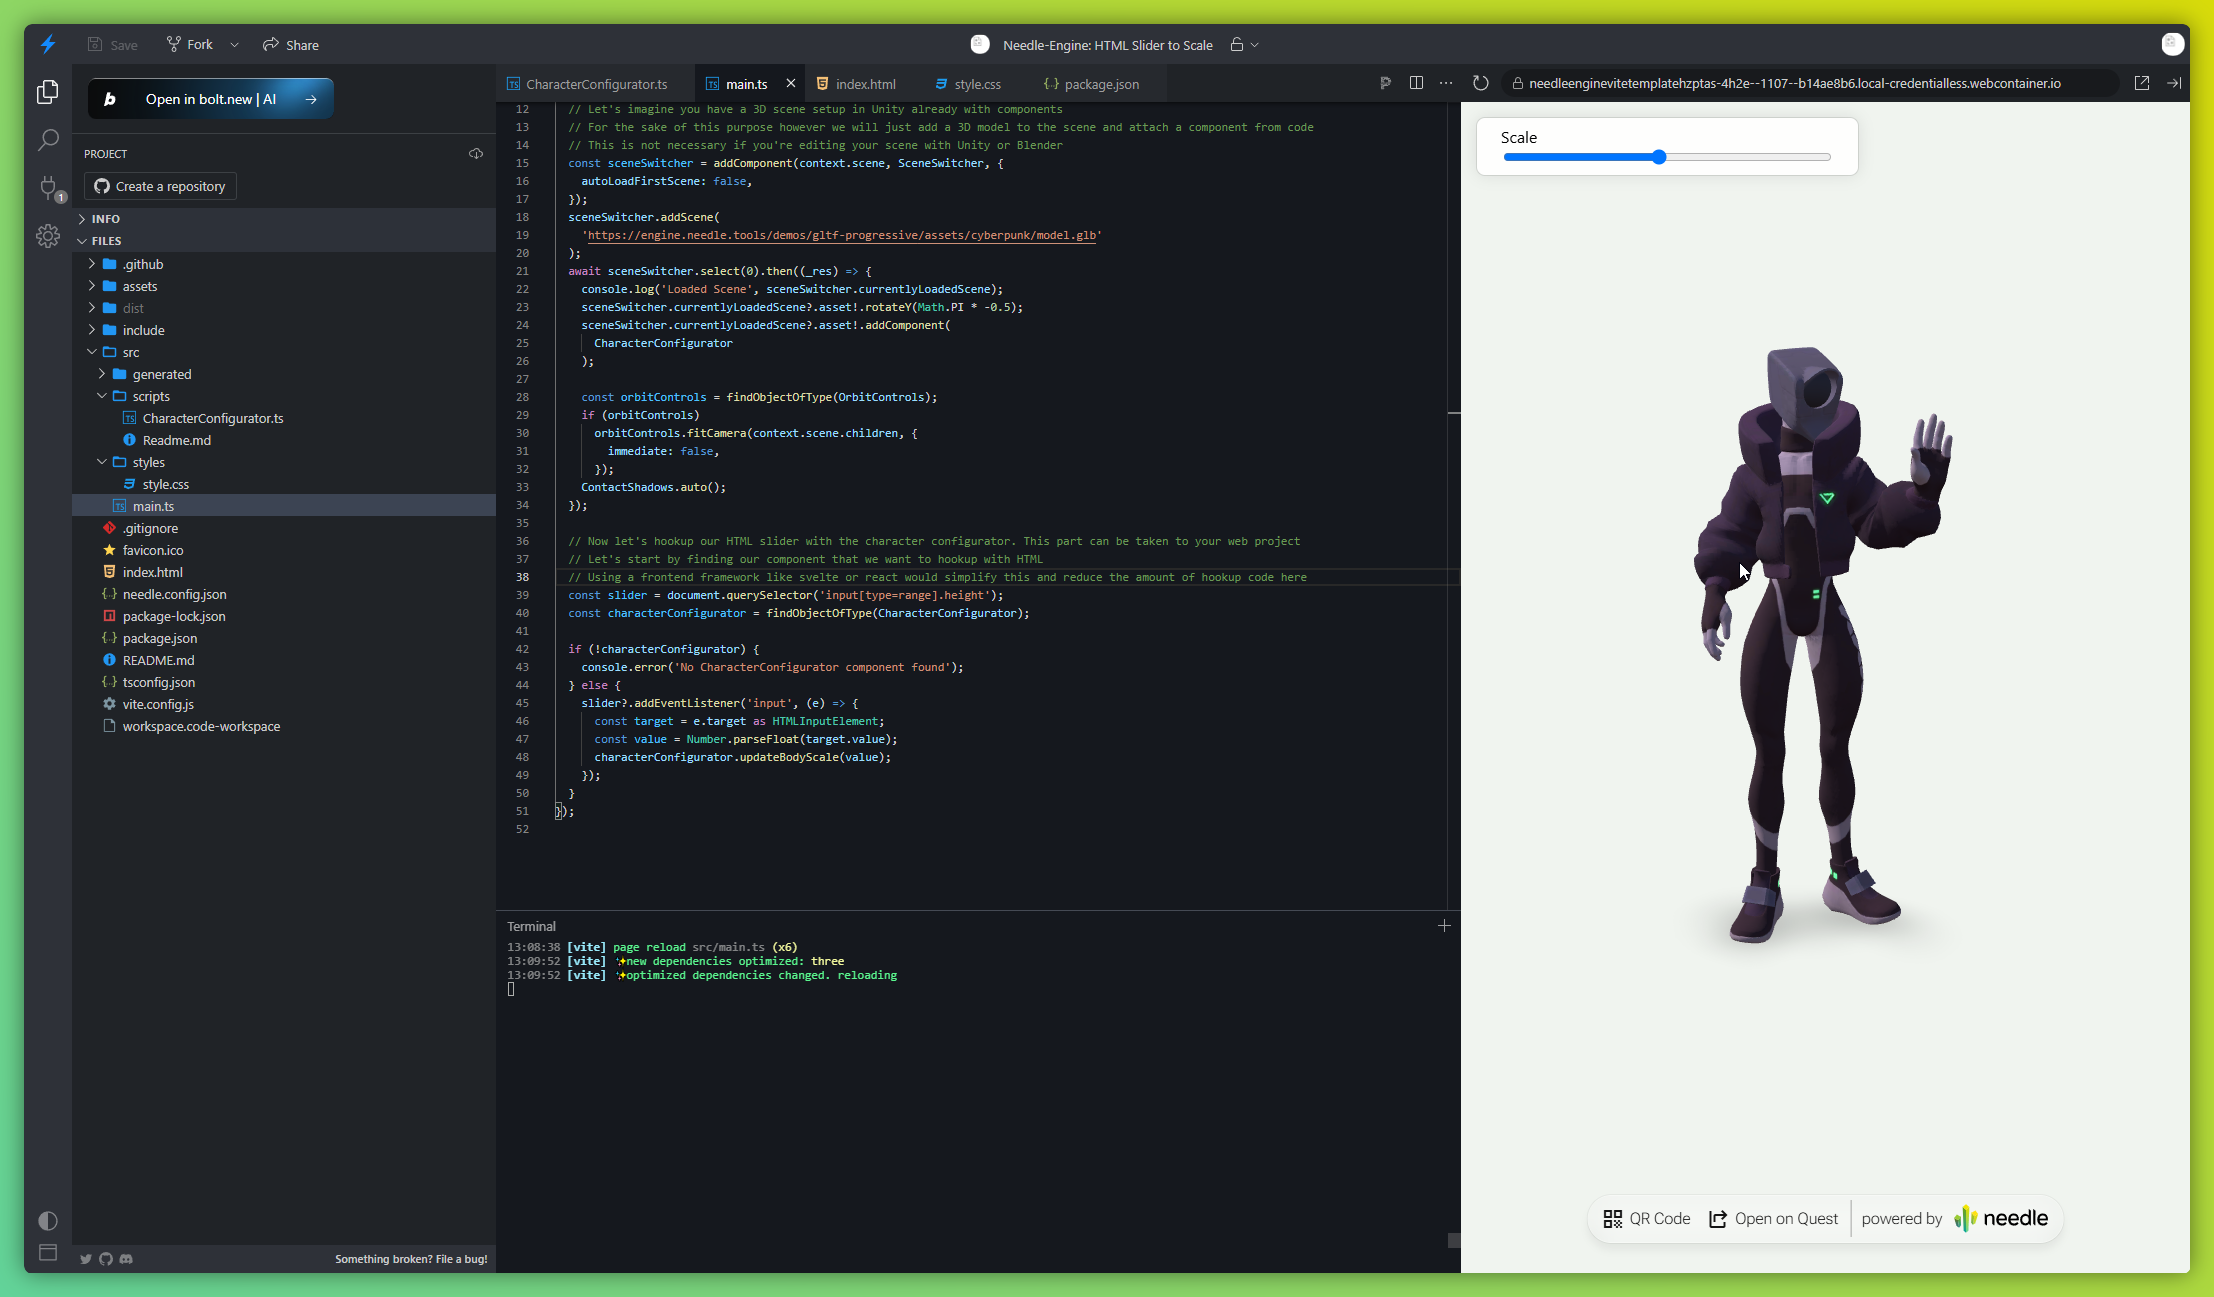The height and width of the screenshot is (1297, 2214).
Task: Open the Settings gear in sidebar
Action: [47, 236]
